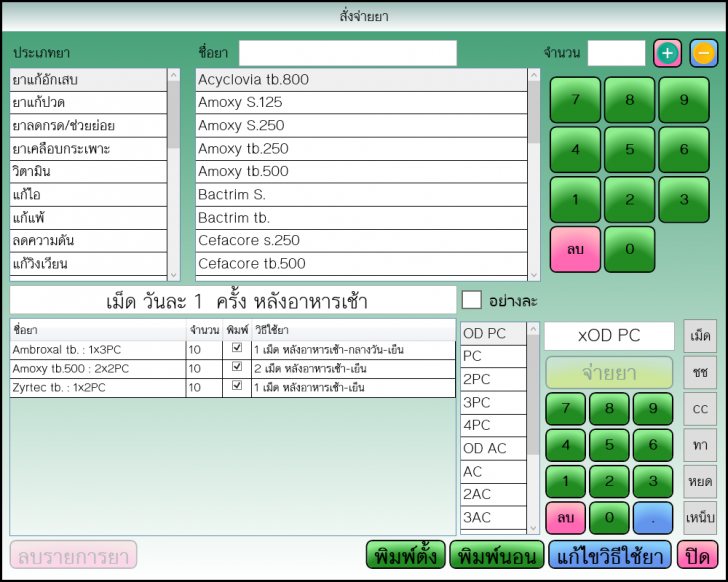The width and height of the screenshot is (728, 582).
Task: Choose Amoxy tb.250 from drug list
Action: click(361, 149)
